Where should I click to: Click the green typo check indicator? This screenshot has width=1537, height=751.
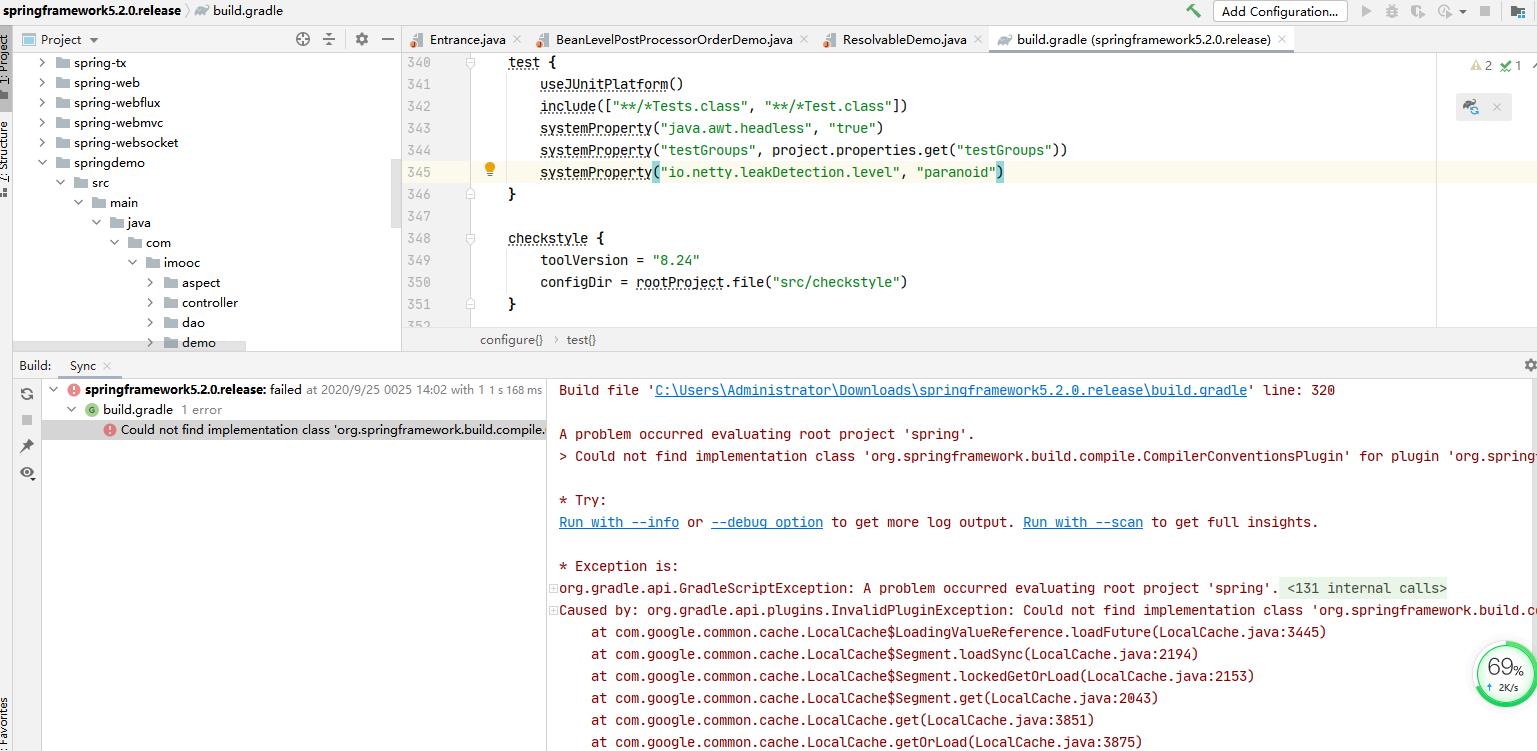pyautogui.click(x=1511, y=65)
